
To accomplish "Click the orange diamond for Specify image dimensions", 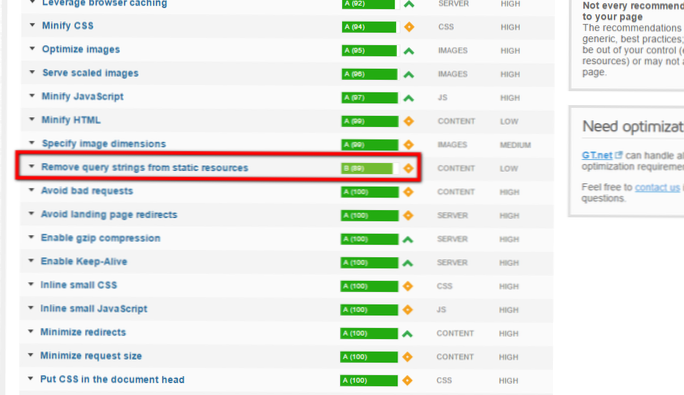I will click(409, 144).
